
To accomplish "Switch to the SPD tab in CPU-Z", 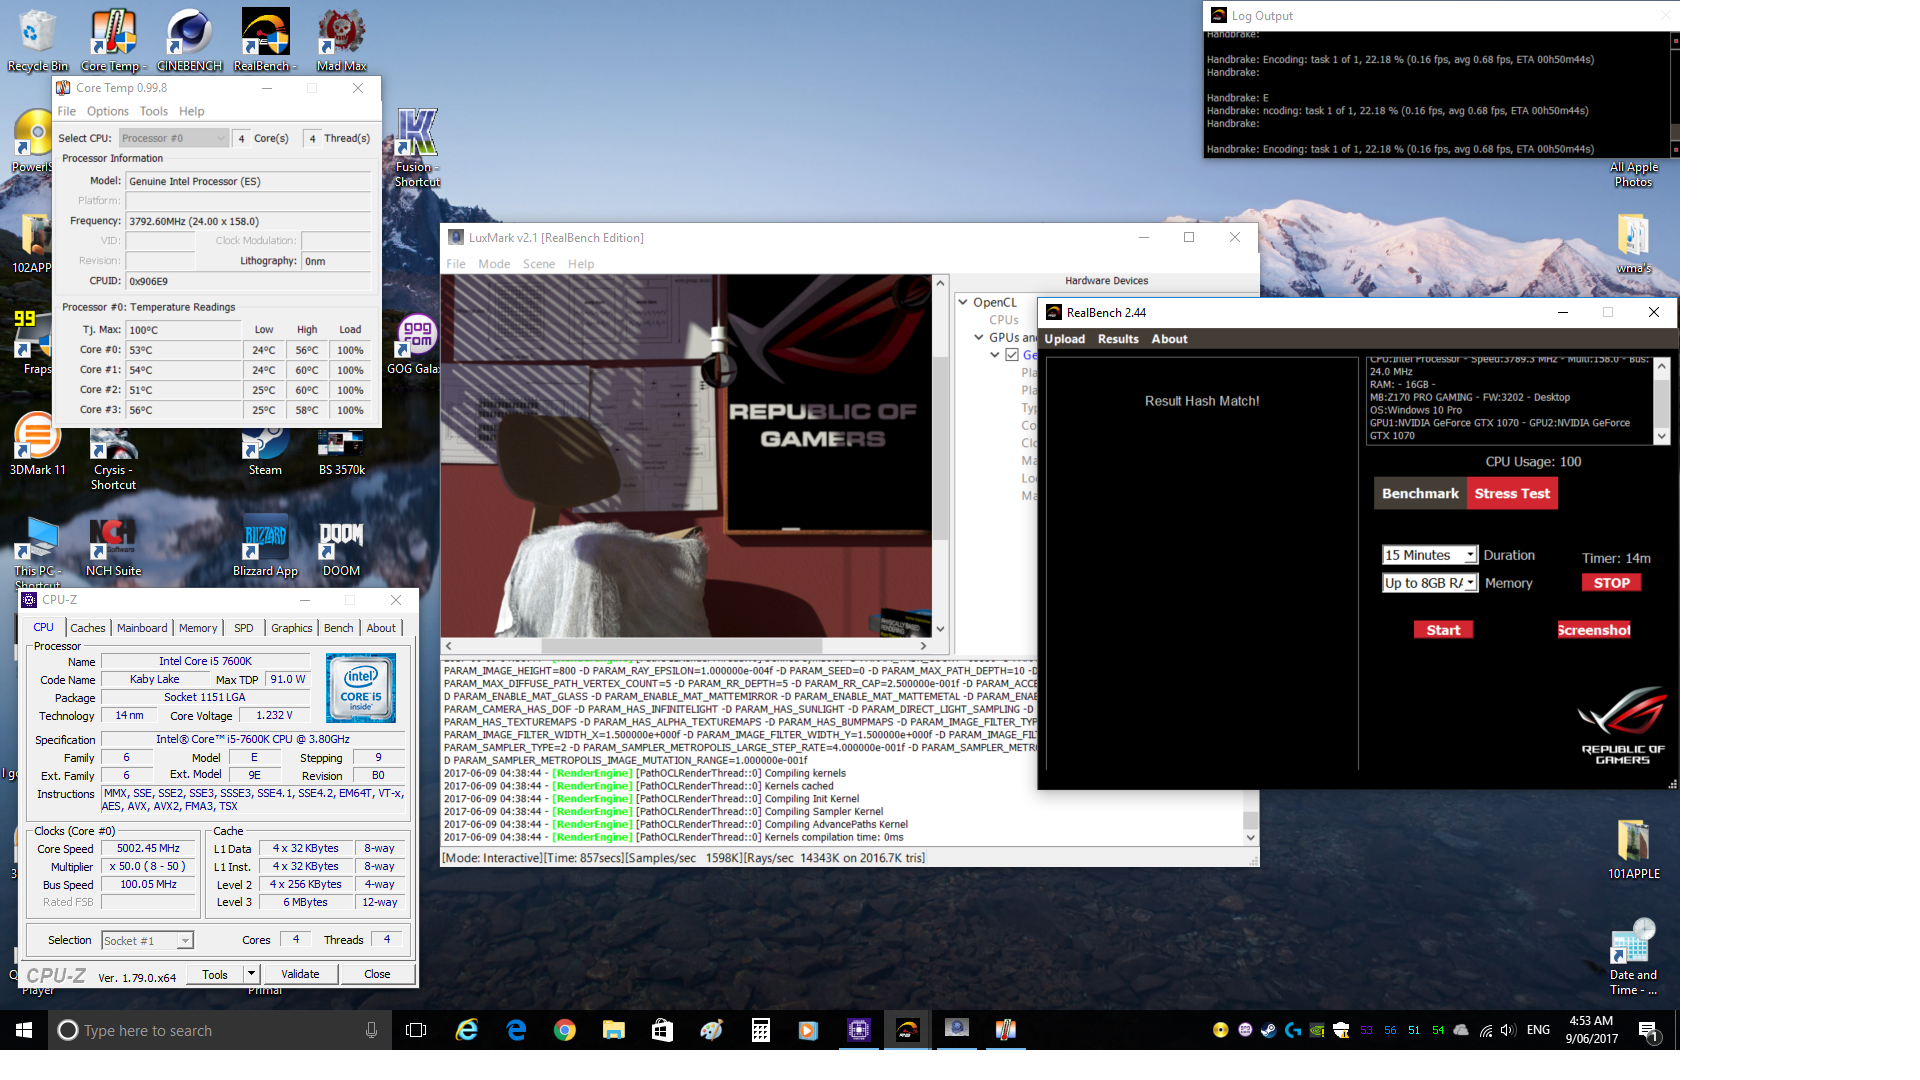I will coord(243,628).
